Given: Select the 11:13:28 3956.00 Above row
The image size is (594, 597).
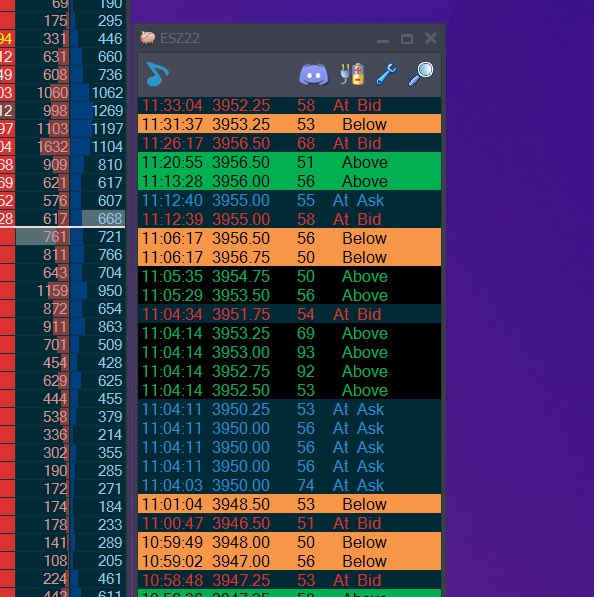Looking at the screenshot, I should [289, 181].
